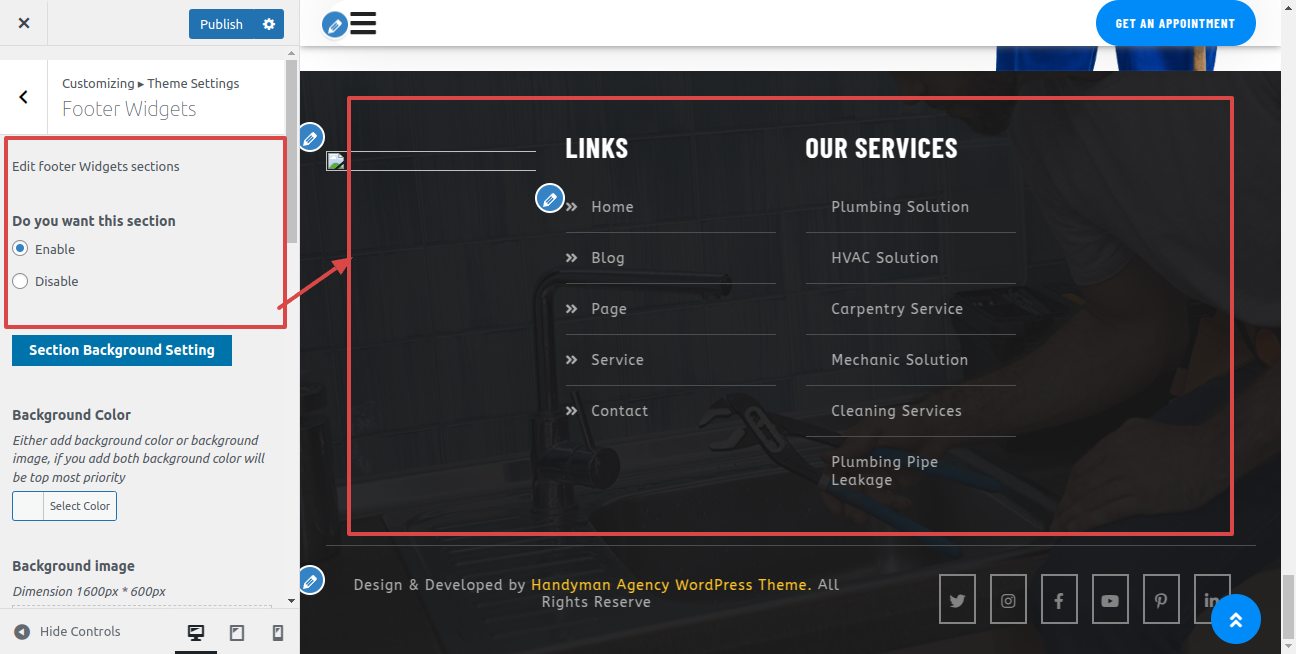Open the YouTube social icon
The width and height of the screenshot is (1296, 654).
point(1110,599)
